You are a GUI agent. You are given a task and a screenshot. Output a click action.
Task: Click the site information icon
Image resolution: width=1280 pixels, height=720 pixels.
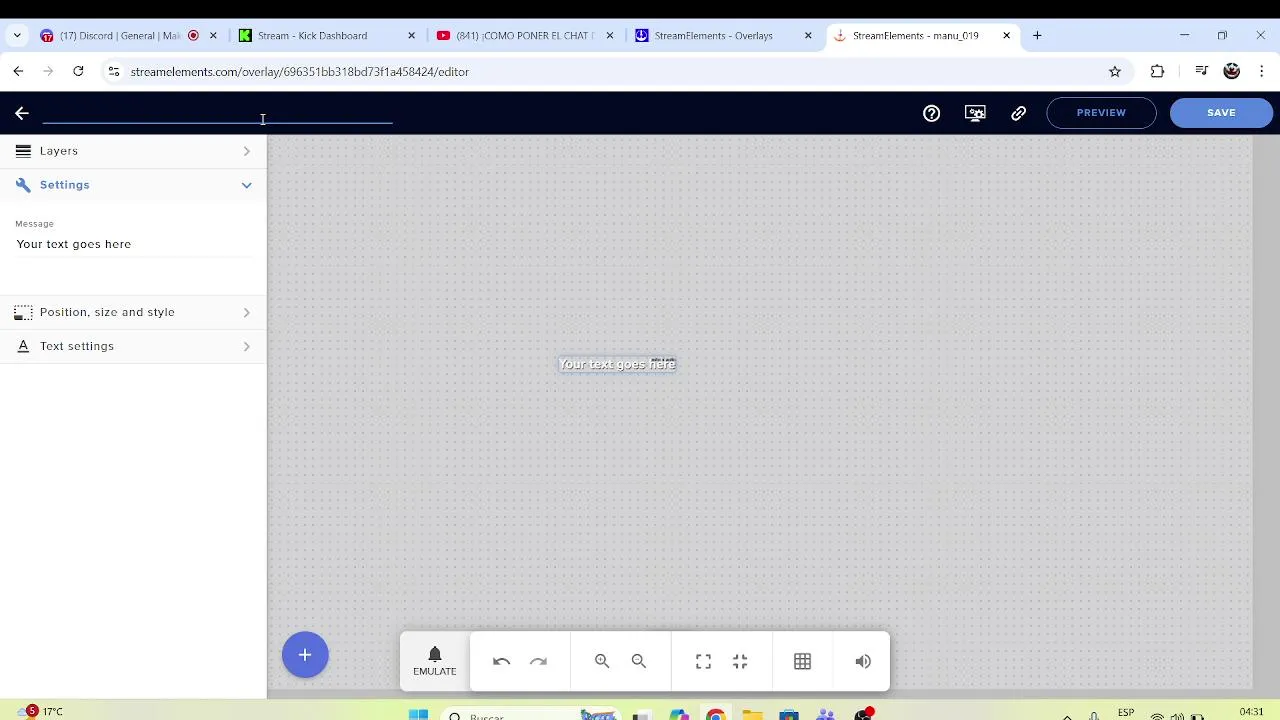114,71
